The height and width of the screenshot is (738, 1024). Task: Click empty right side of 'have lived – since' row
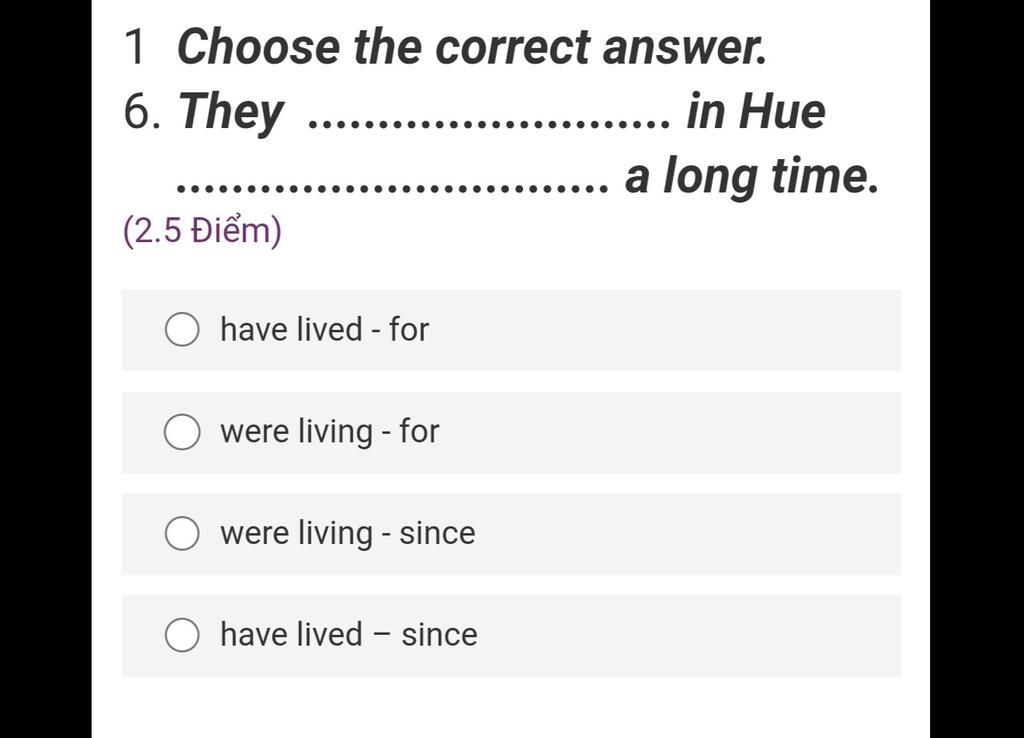(700, 635)
